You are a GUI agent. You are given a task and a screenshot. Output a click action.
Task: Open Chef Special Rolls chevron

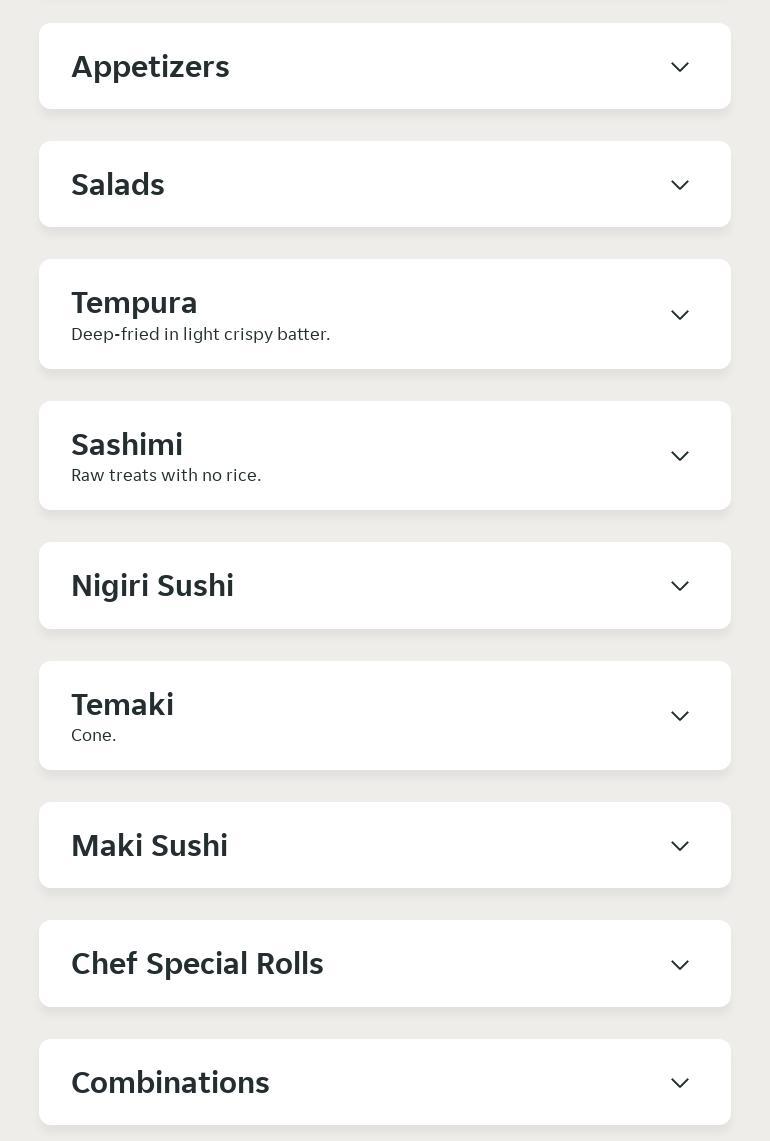pyautogui.click(x=680, y=965)
